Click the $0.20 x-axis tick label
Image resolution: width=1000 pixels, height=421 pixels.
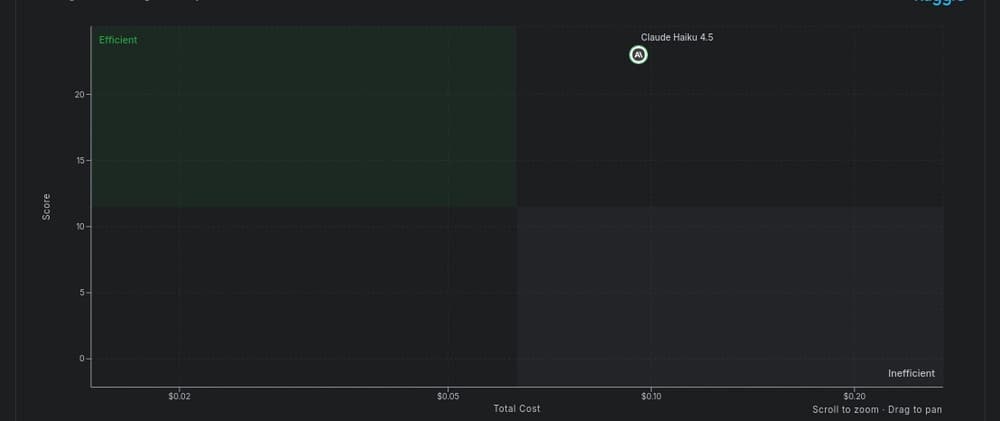854,396
